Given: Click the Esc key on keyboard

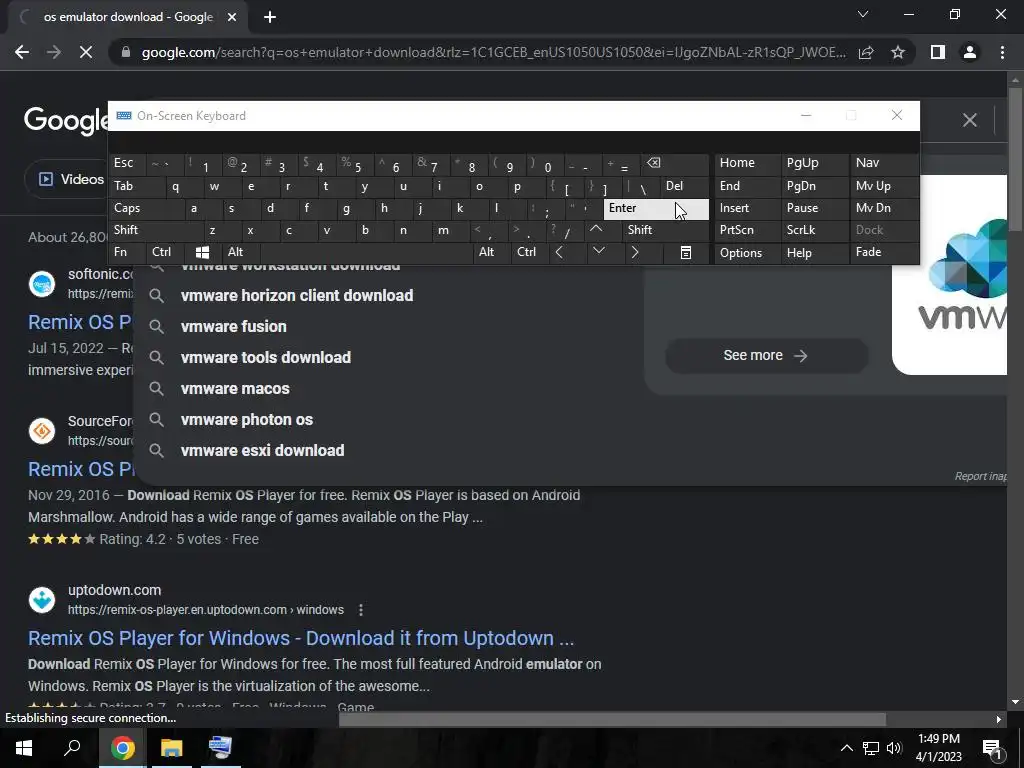Looking at the screenshot, I should (127, 163).
